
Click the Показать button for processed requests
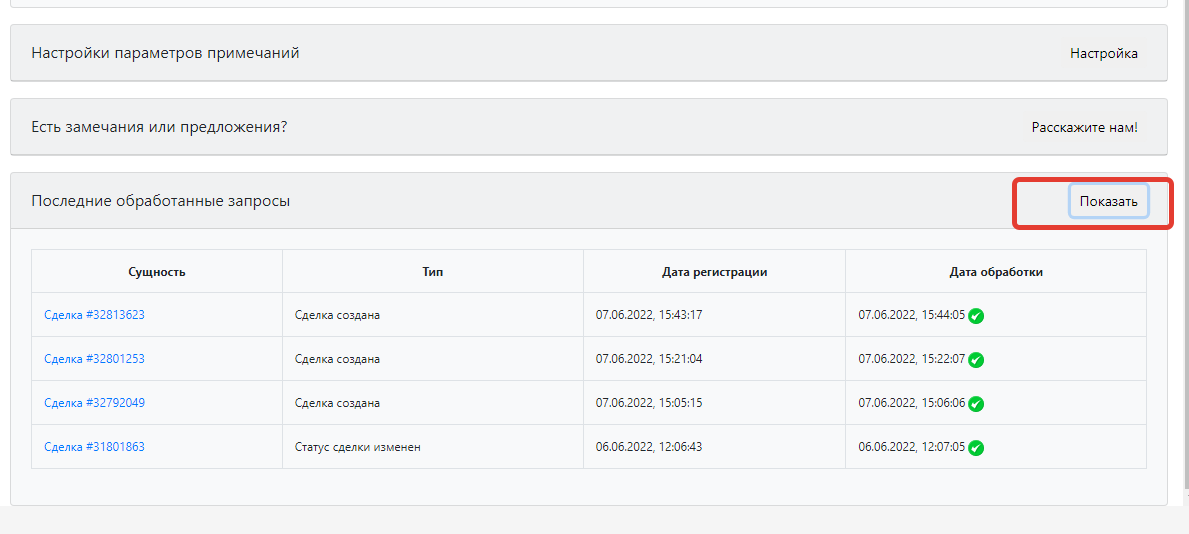1109,201
